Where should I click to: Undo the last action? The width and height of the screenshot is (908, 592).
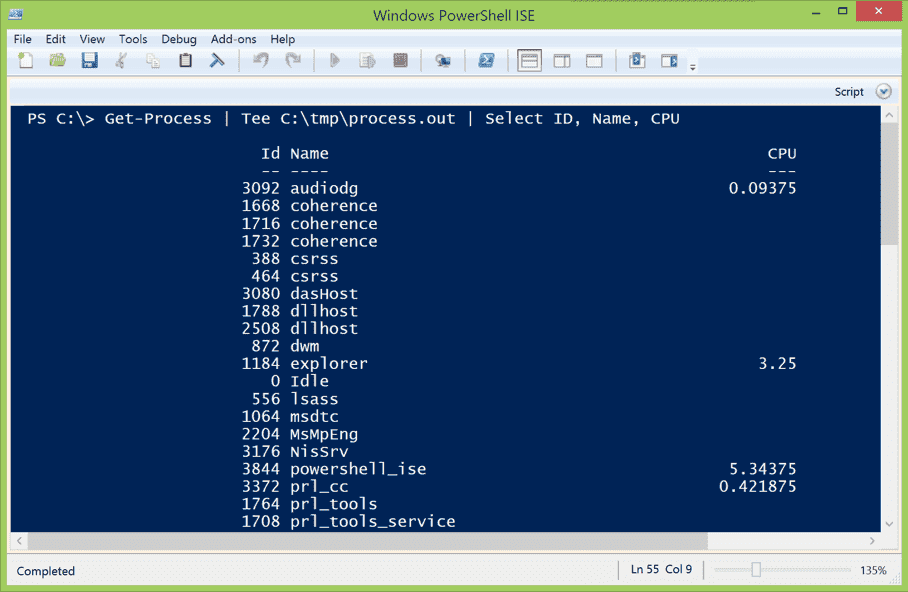point(260,60)
